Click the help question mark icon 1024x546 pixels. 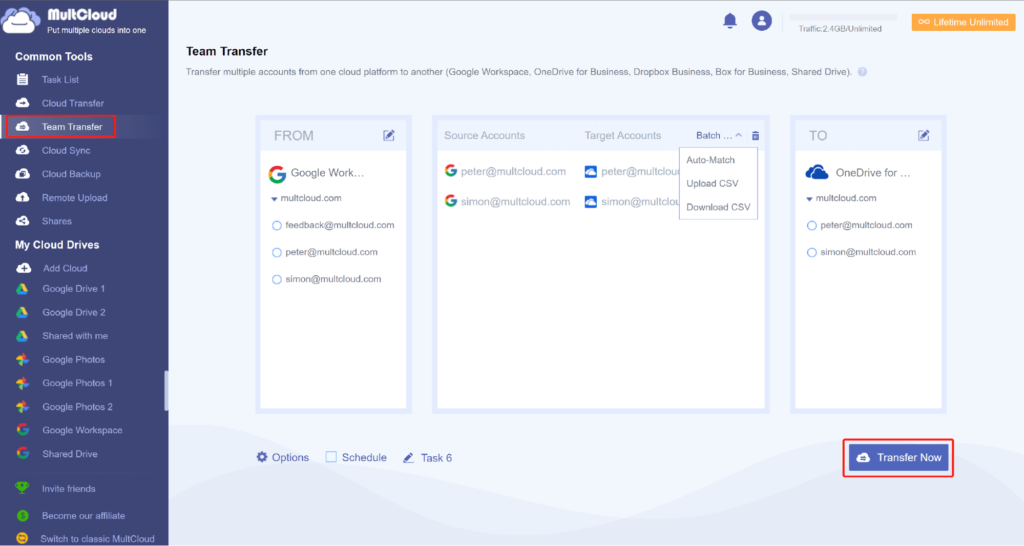click(862, 72)
